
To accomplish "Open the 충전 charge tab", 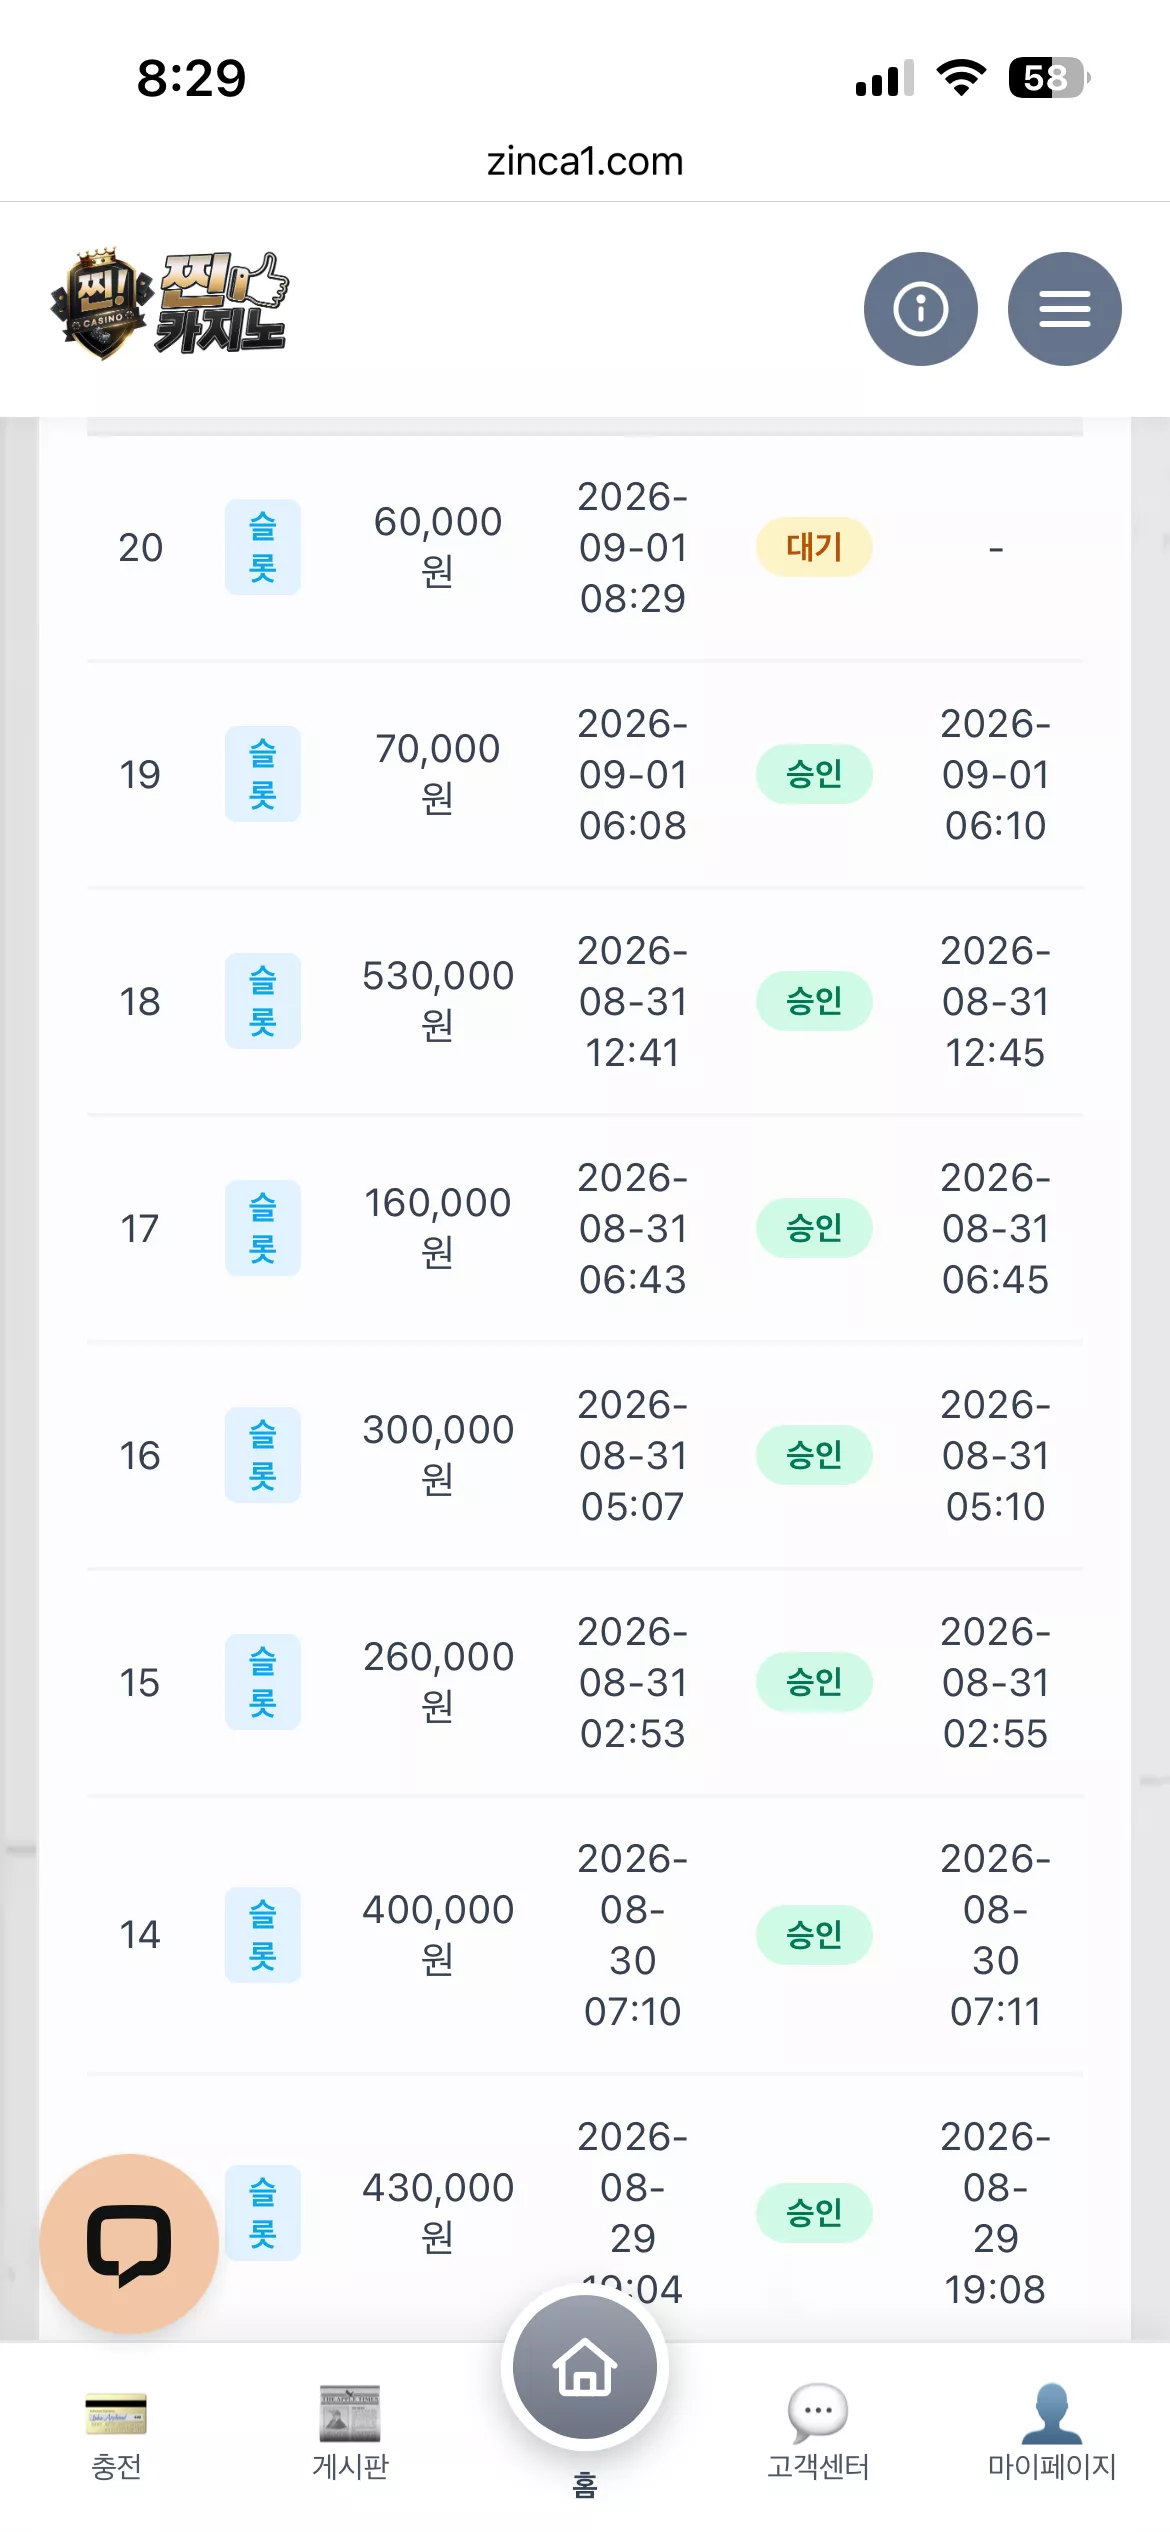I will 116,2433.
